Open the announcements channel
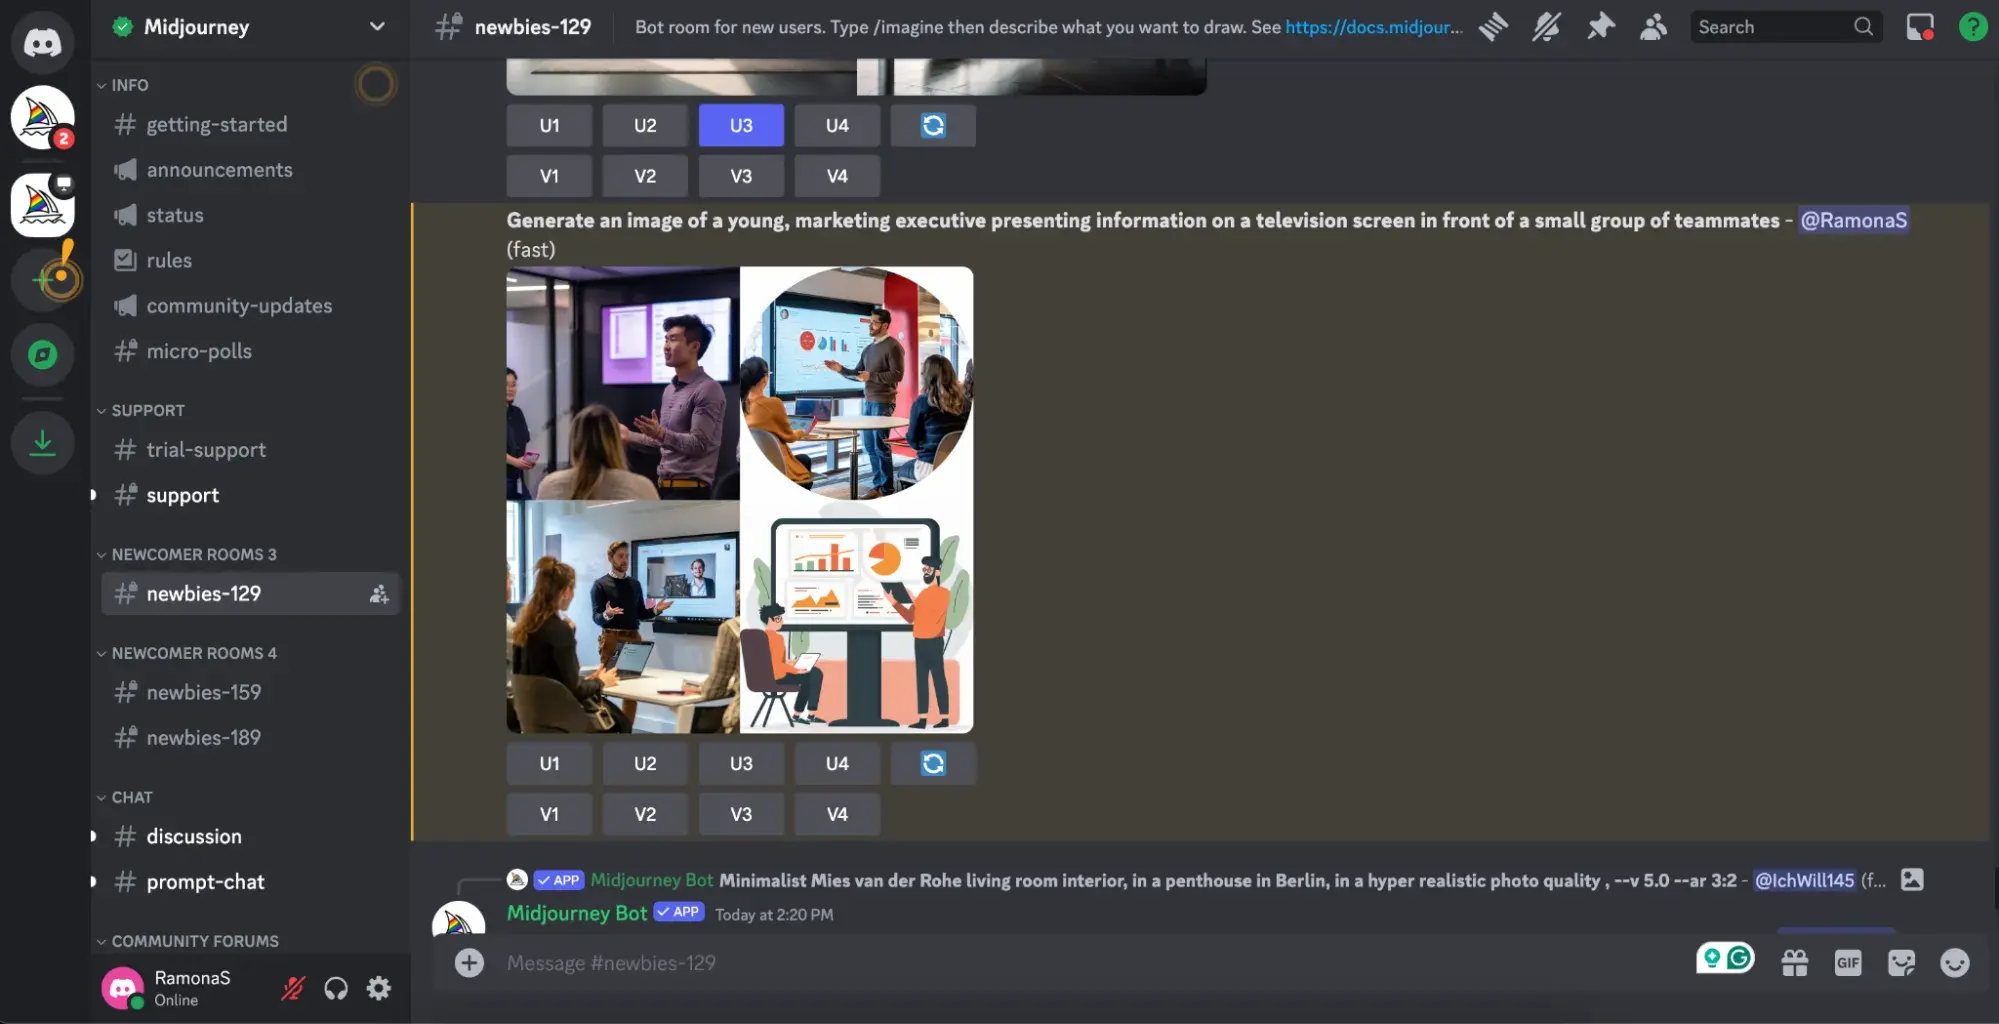The image size is (1999, 1024). pos(250,170)
